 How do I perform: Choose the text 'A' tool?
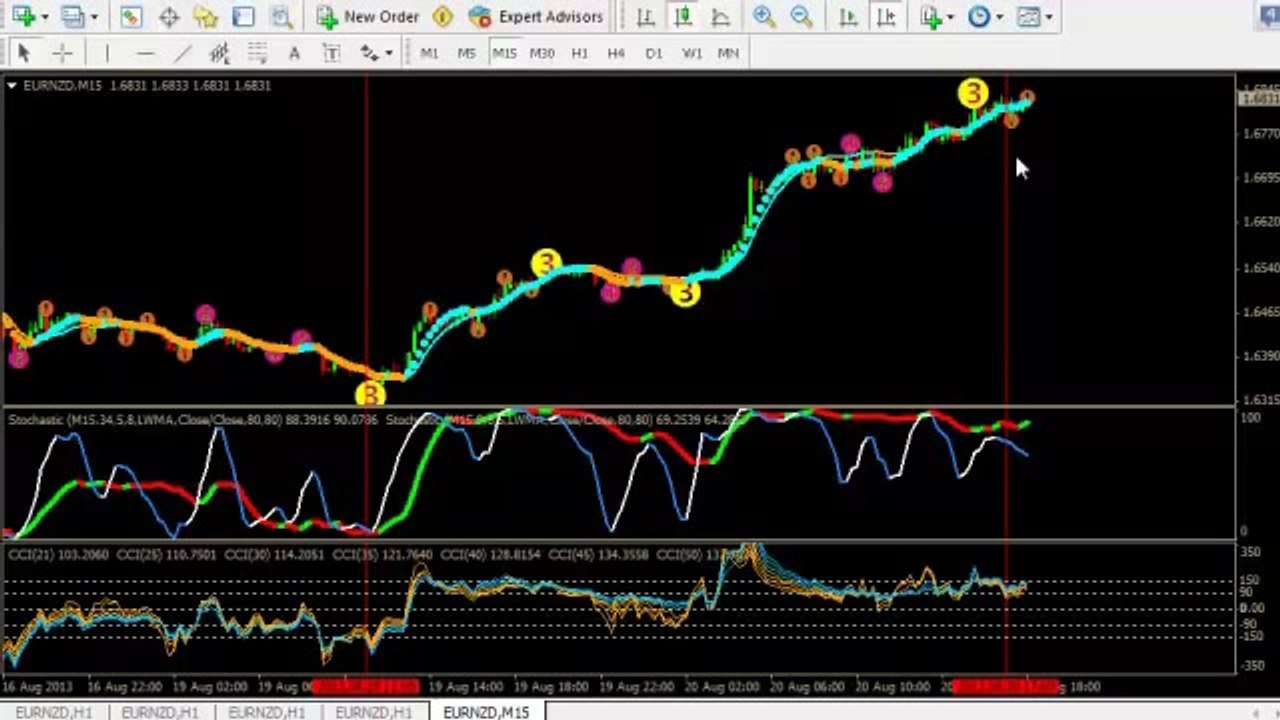point(294,53)
